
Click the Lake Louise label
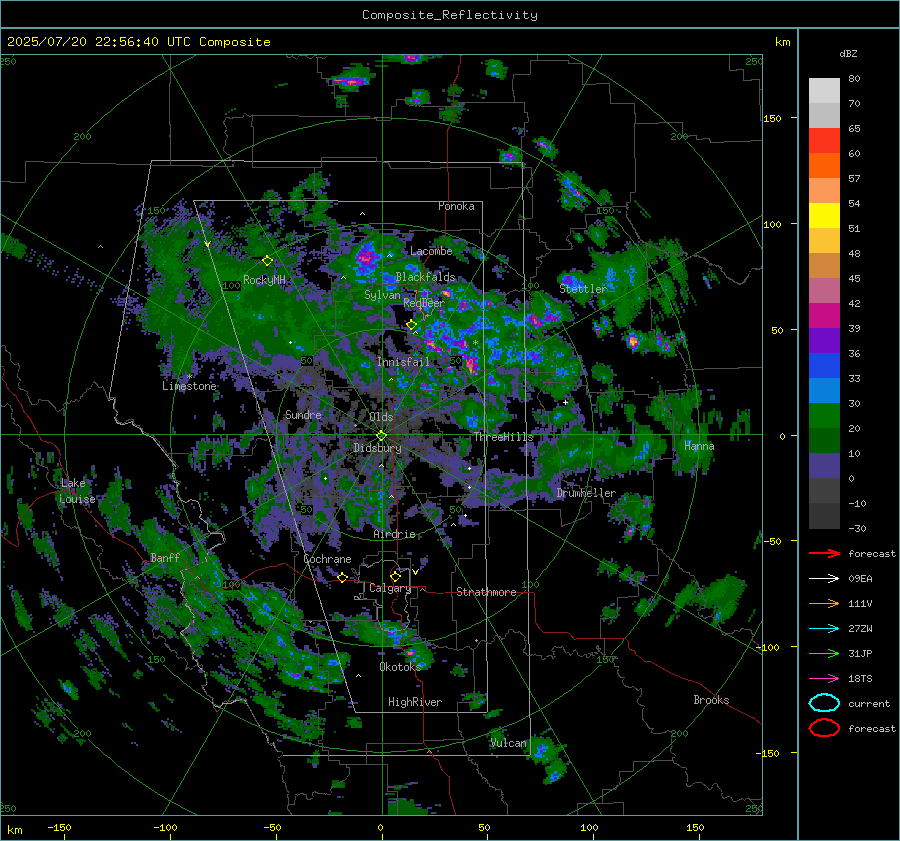pyautogui.click(x=77, y=491)
